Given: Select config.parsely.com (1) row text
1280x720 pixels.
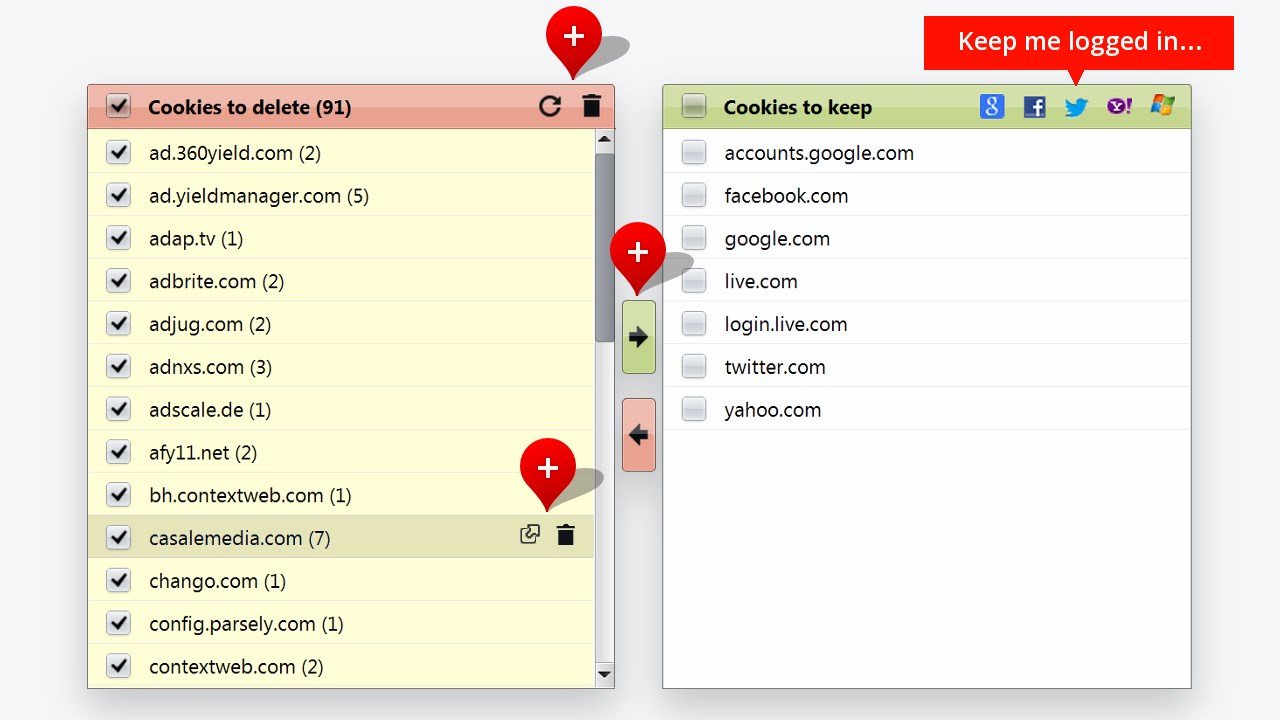Looking at the screenshot, I should pyautogui.click(x=246, y=624).
